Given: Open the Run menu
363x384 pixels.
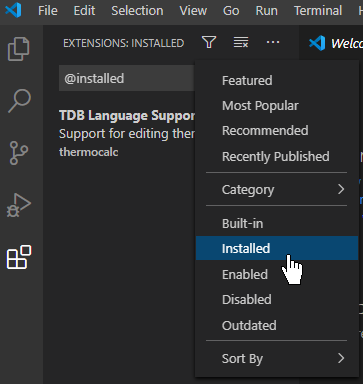Looking at the screenshot, I should tap(266, 11).
